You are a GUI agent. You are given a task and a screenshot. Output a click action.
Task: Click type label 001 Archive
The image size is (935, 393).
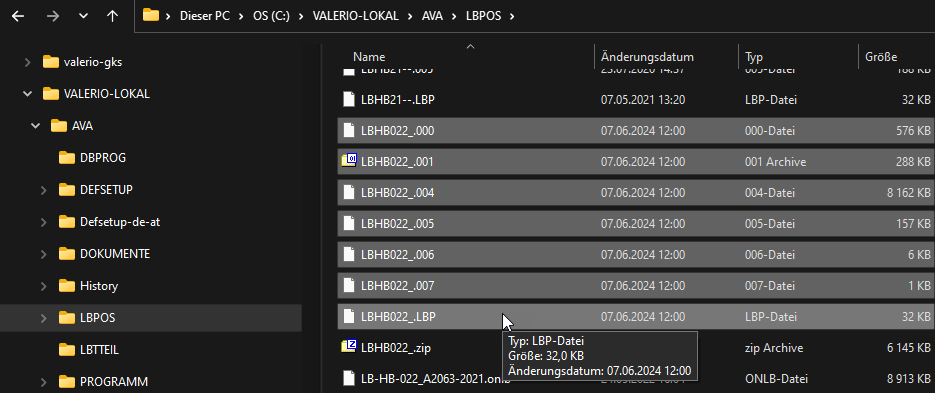click(776, 162)
